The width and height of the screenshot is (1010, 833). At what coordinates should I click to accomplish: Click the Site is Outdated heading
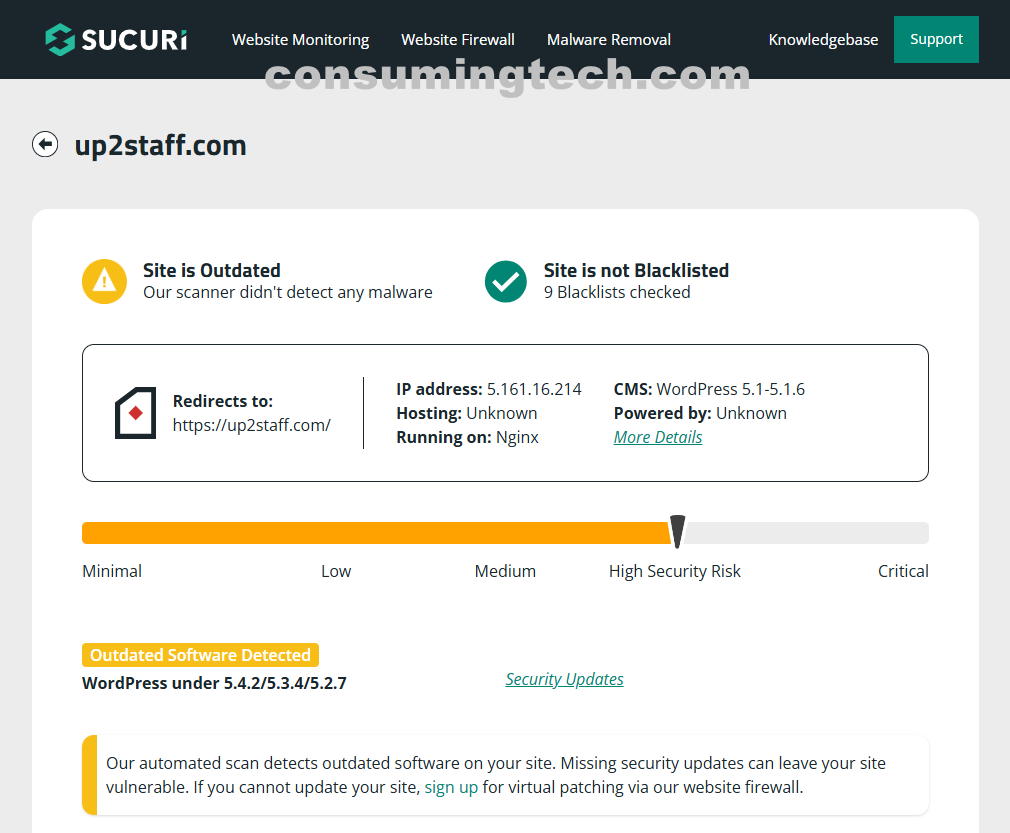click(211, 270)
